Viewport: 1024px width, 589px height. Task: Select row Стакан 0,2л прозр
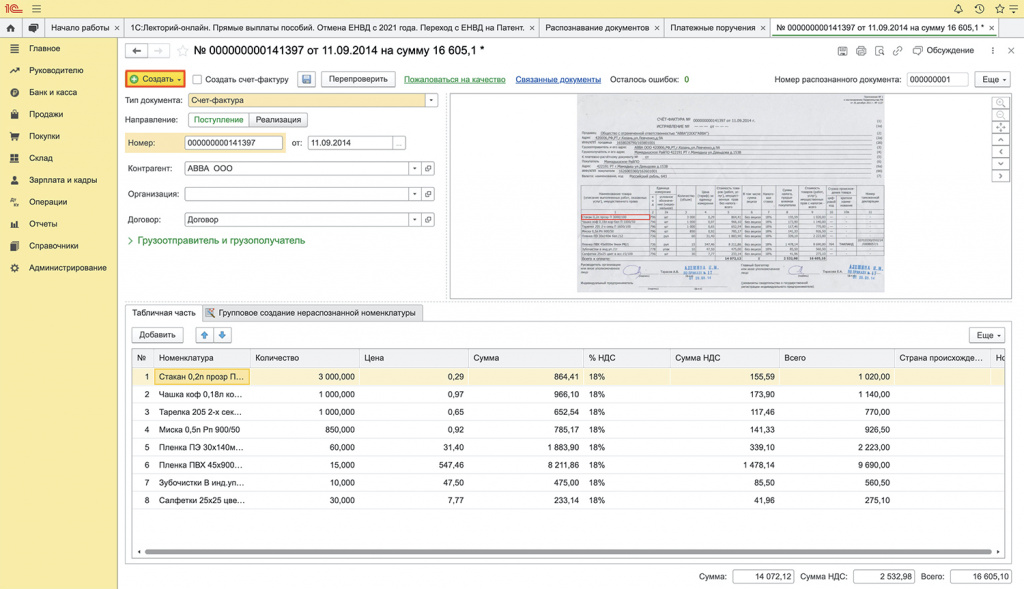(x=202, y=377)
